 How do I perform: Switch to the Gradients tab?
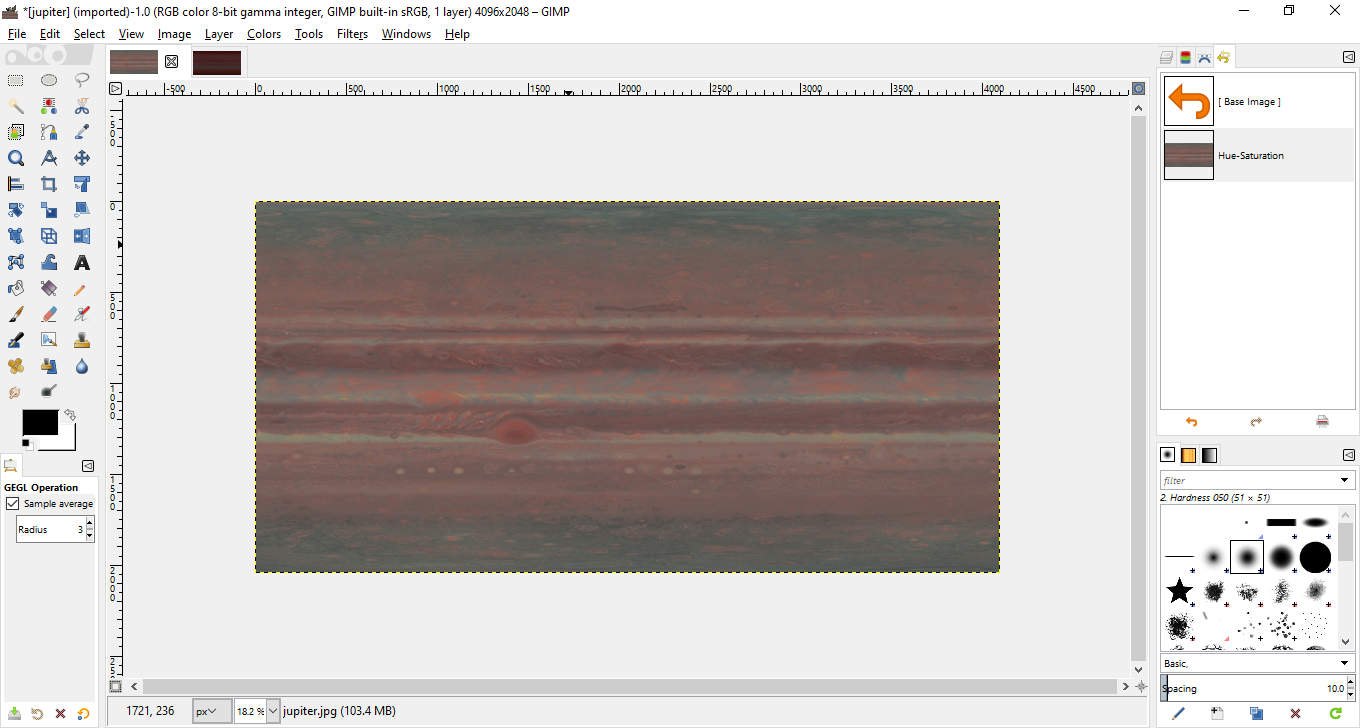point(1209,454)
